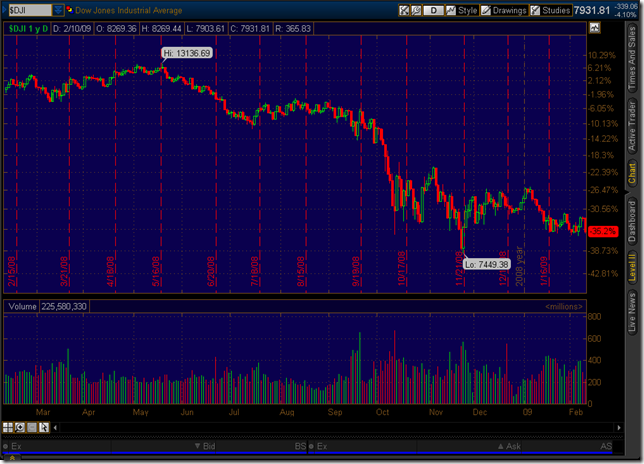
Task: Switch to Level II side tab
Action: [632, 267]
